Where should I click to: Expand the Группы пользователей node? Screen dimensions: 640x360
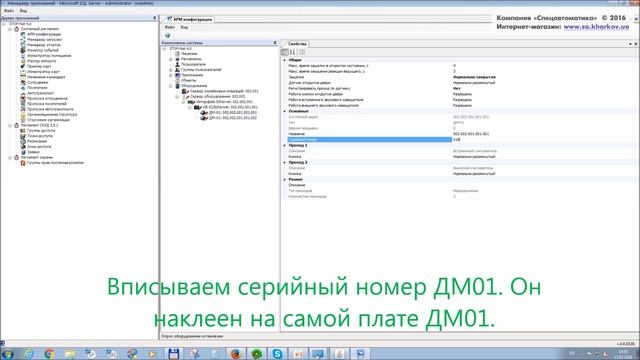171,70
